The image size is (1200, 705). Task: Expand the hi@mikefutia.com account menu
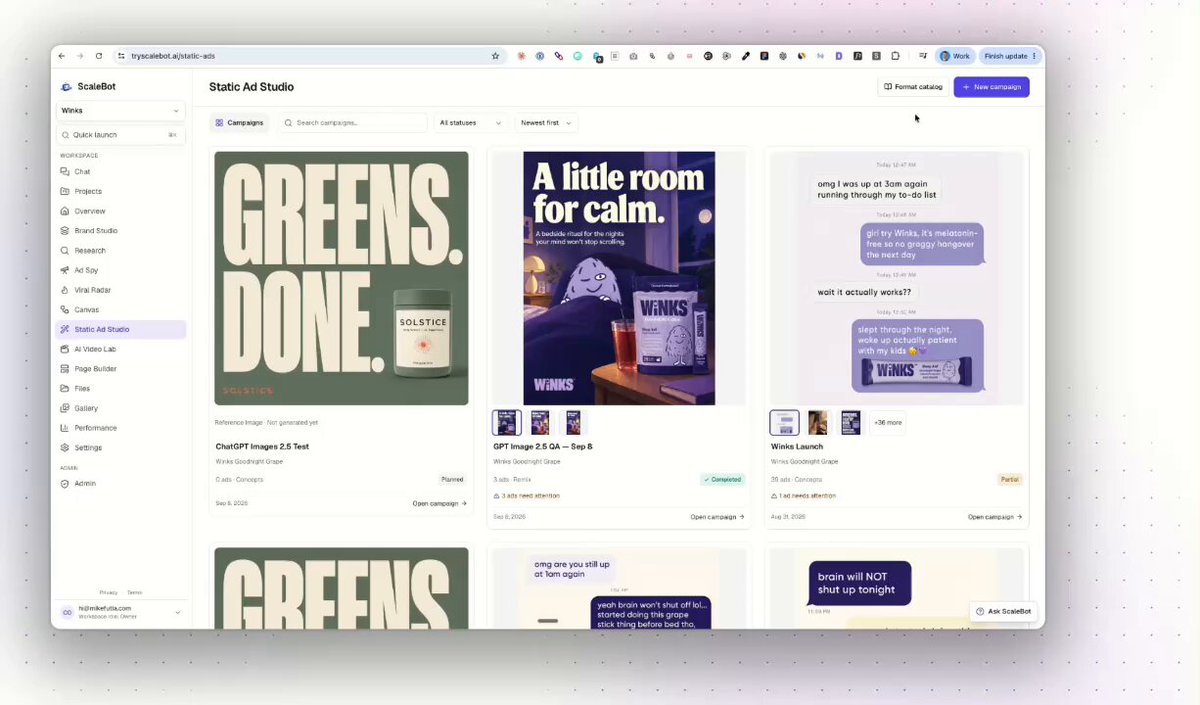121,612
